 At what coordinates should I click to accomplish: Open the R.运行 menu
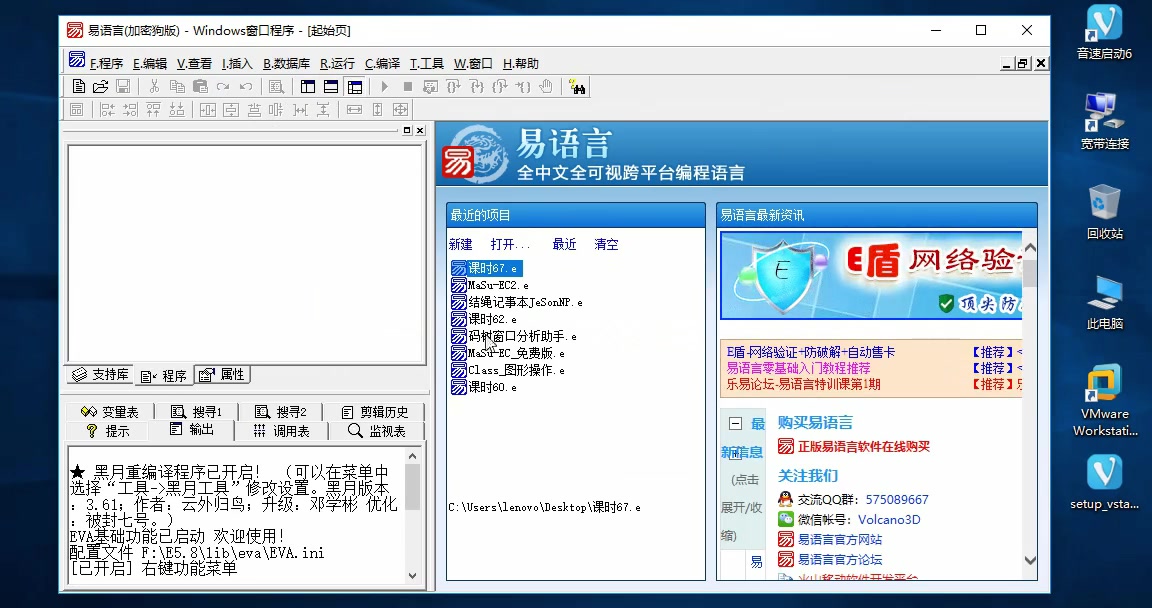[337, 64]
